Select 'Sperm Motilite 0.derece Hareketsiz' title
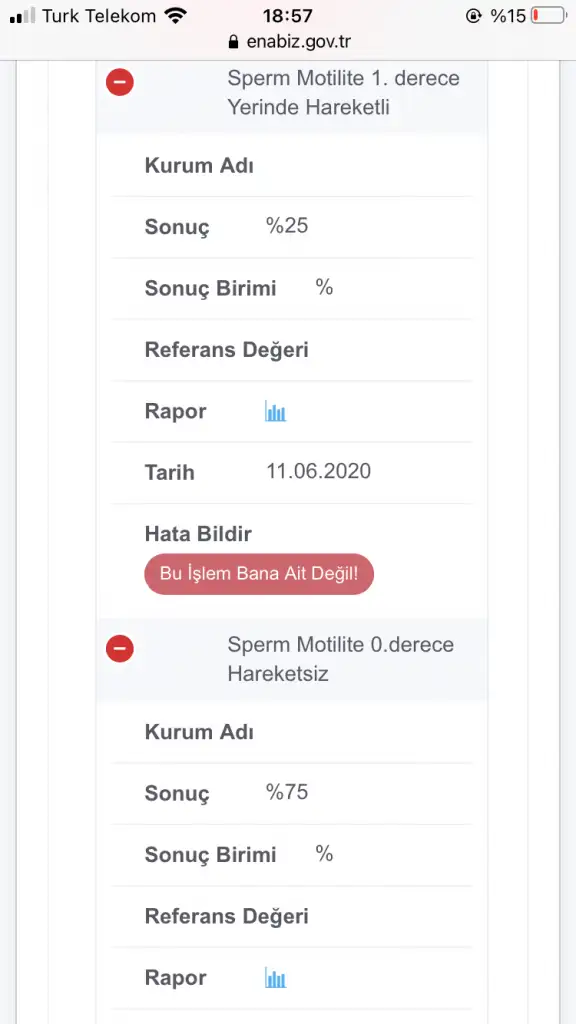This screenshot has height=1024, width=576. click(x=340, y=659)
